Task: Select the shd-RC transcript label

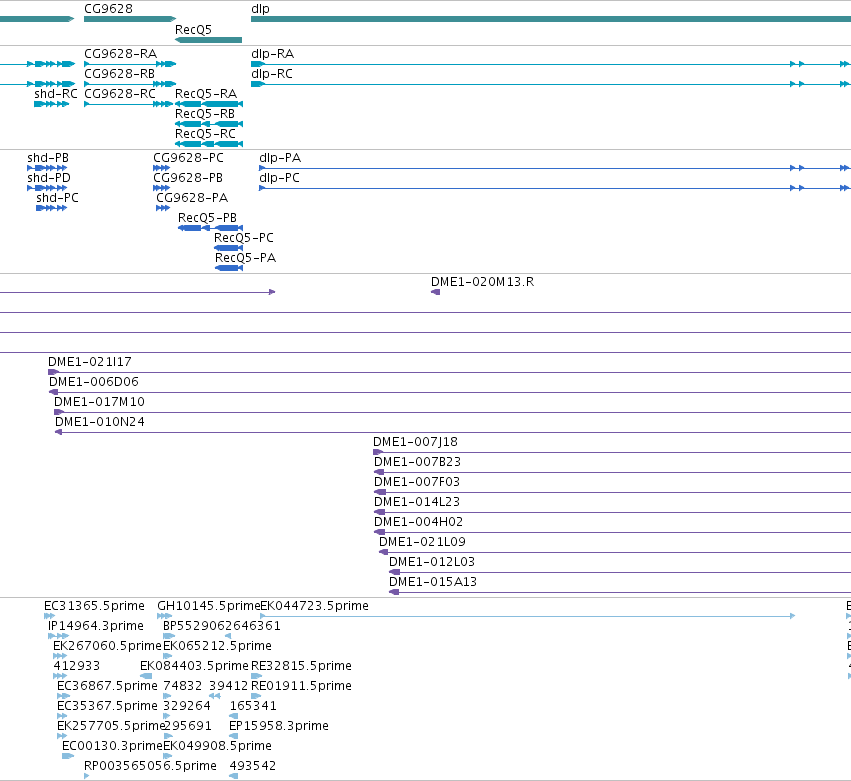Action: [56, 94]
